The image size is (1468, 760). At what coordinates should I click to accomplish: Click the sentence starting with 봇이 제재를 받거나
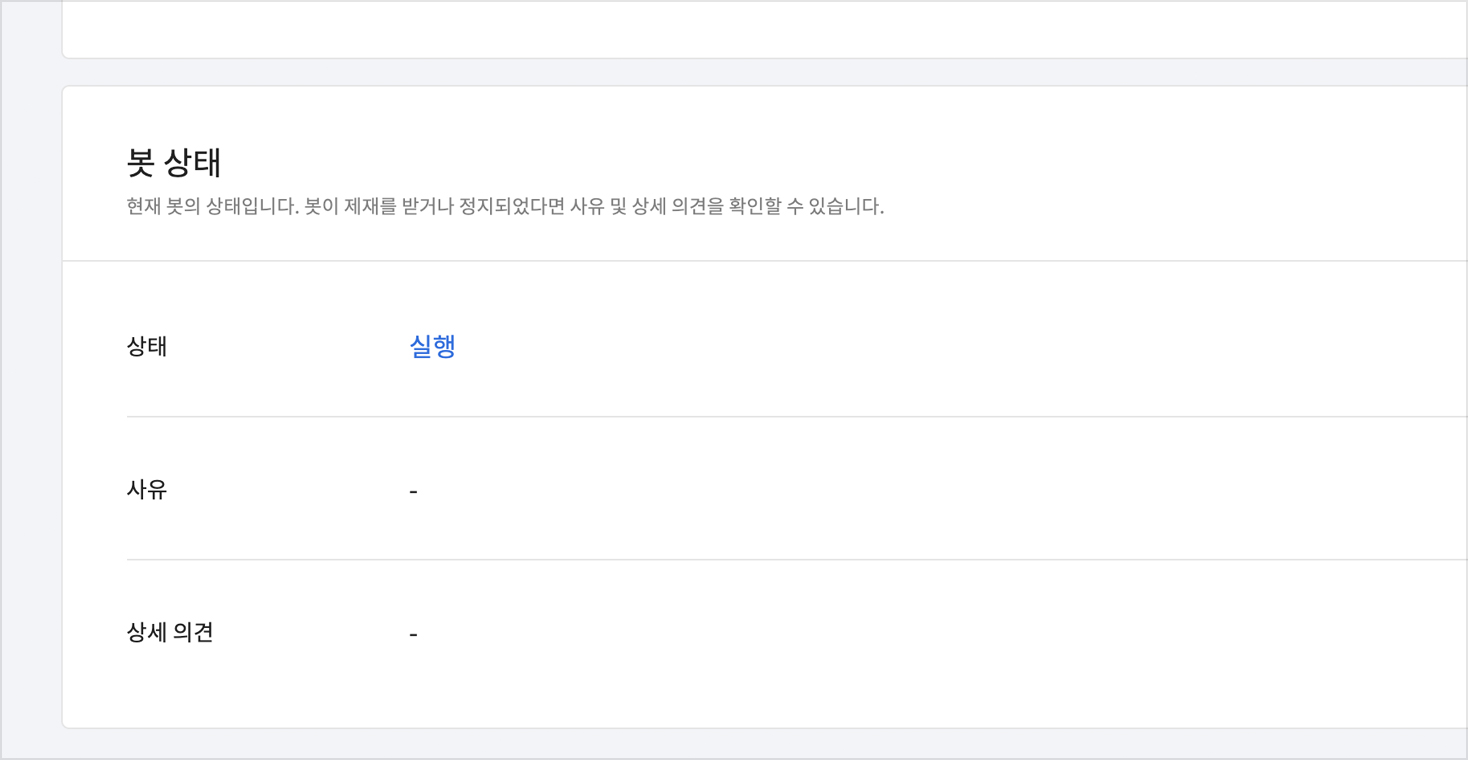[x=590, y=207]
